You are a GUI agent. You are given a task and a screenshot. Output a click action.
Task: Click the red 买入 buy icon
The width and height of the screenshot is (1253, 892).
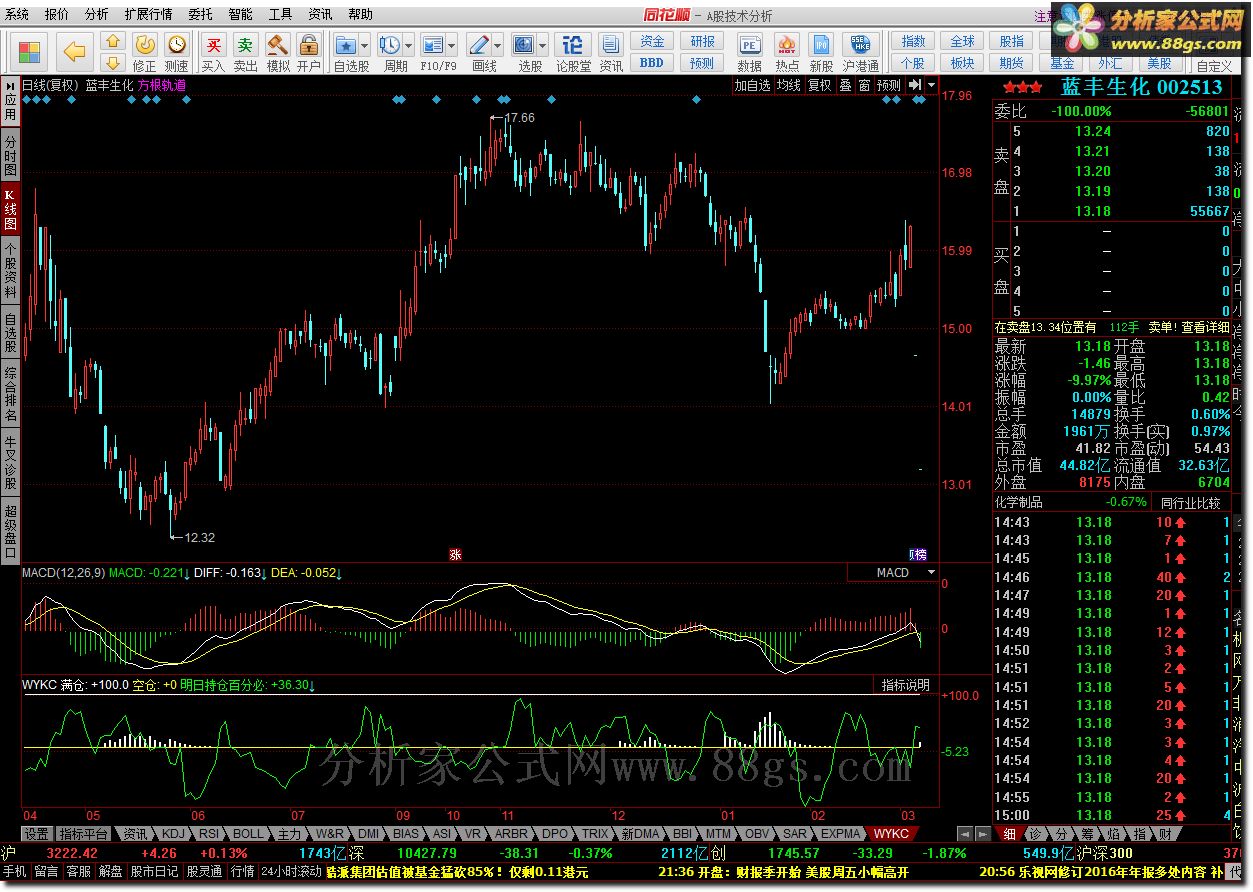coord(213,51)
